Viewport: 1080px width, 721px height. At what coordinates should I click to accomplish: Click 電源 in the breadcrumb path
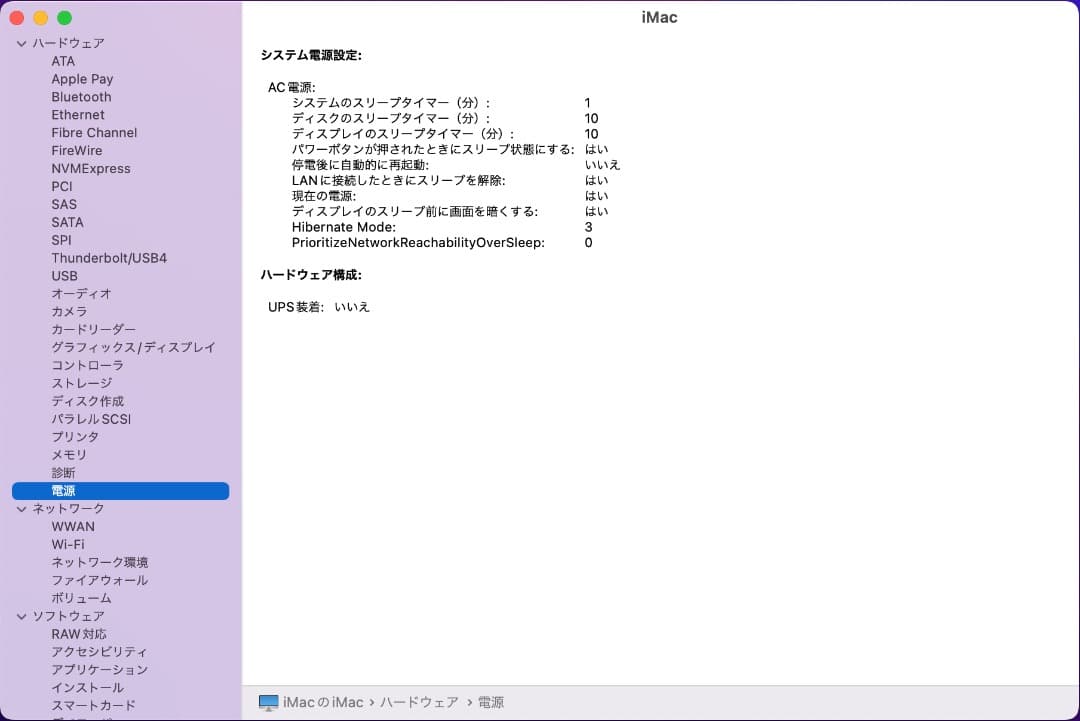[489, 702]
